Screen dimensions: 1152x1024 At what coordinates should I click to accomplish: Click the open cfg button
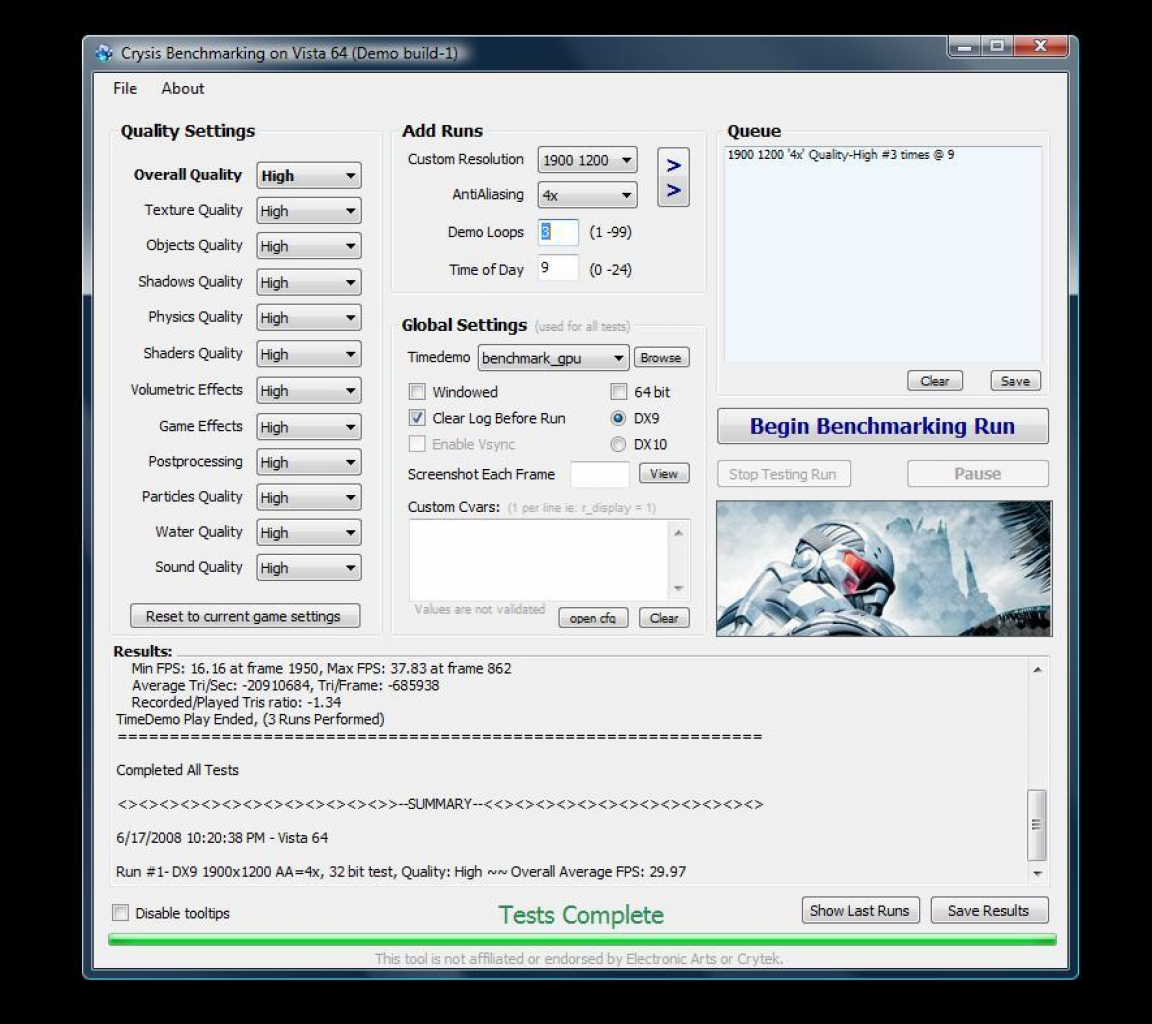(593, 618)
